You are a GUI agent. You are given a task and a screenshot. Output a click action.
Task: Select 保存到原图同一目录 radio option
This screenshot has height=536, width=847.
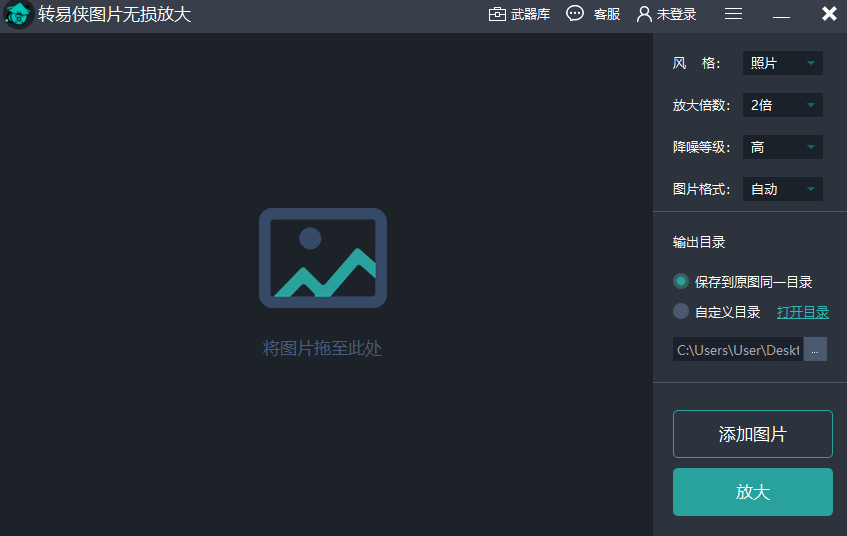681,282
